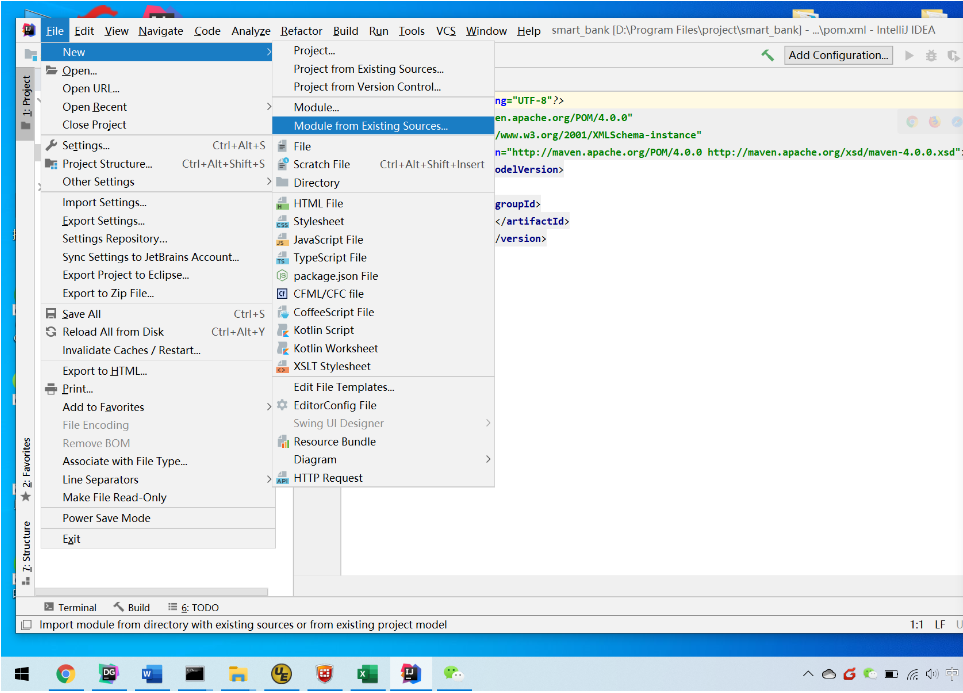The width and height of the screenshot is (963, 693).
Task: Click the XSLT Stylesheet icon
Action: coord(283,366)
